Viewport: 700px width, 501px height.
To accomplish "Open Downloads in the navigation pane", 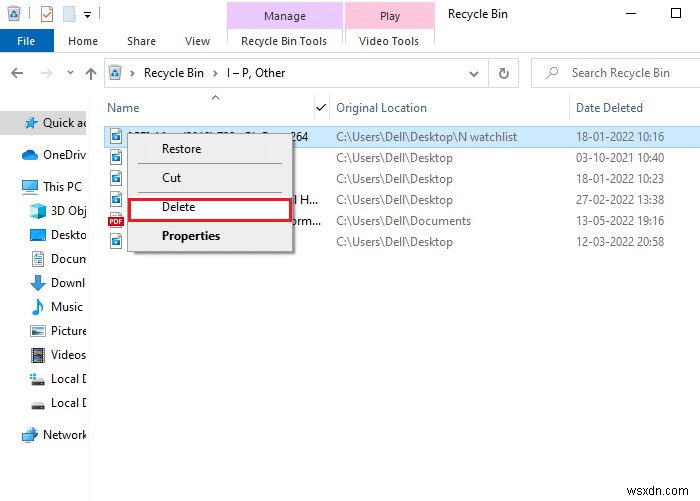I will pos(58,283).
